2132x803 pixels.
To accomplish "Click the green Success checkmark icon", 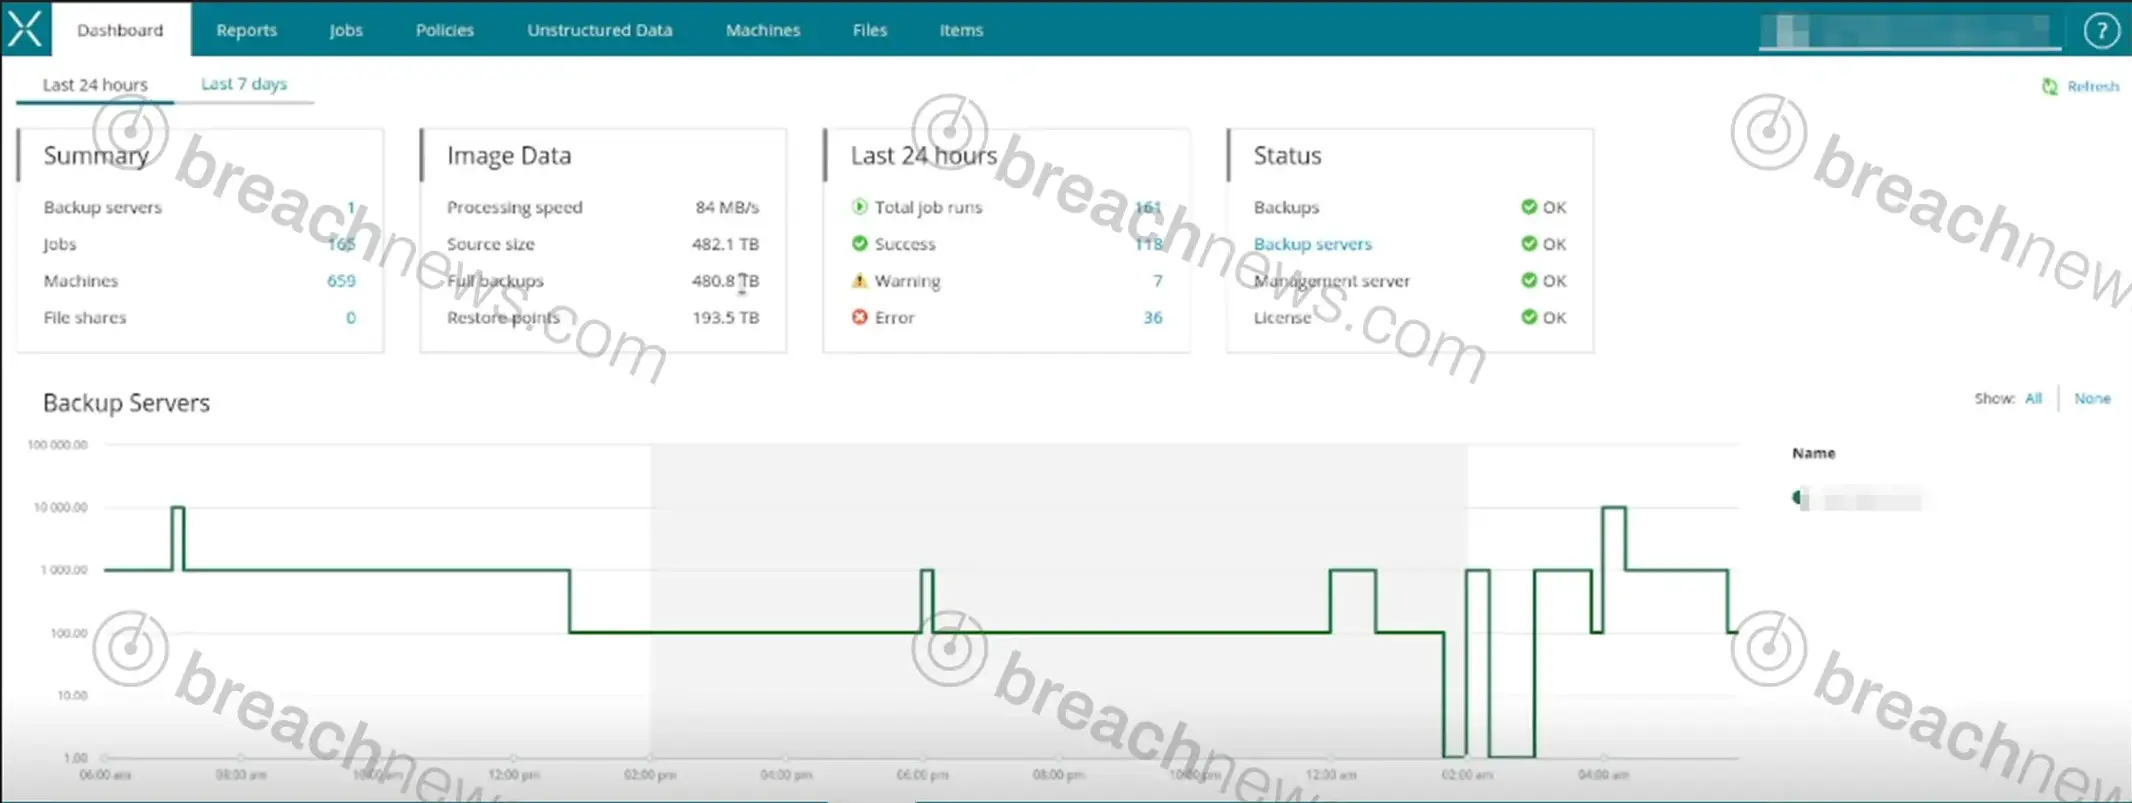I will click(x=859, y=244).
